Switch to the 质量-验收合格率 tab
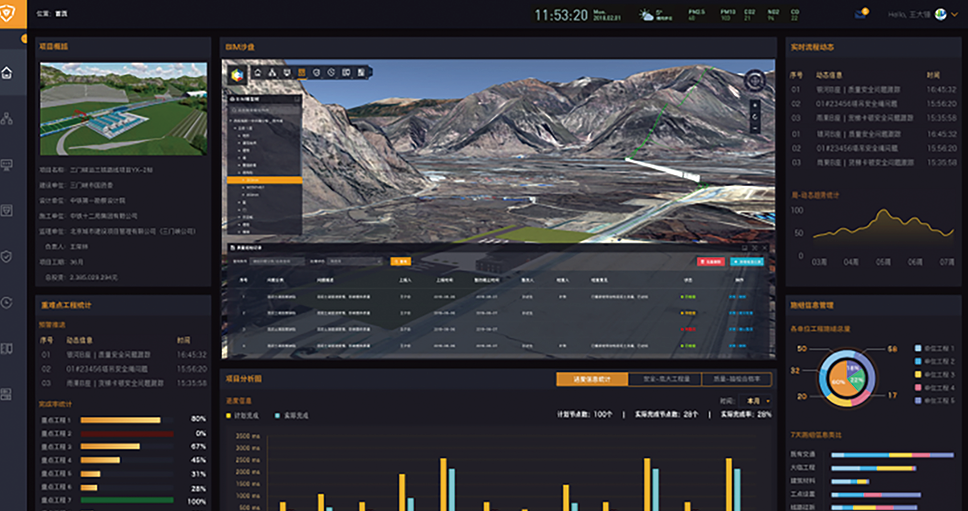 click(736, 380)
